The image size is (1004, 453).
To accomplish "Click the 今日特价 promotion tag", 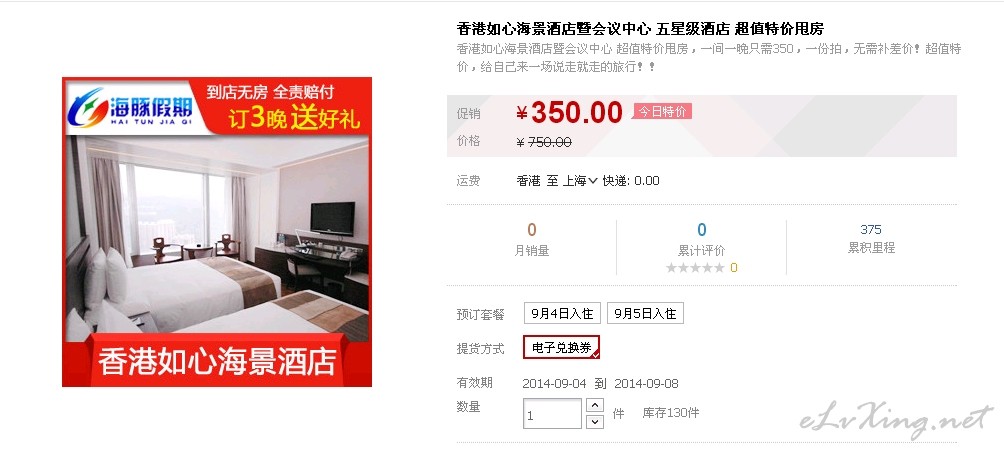I will 662,111.
